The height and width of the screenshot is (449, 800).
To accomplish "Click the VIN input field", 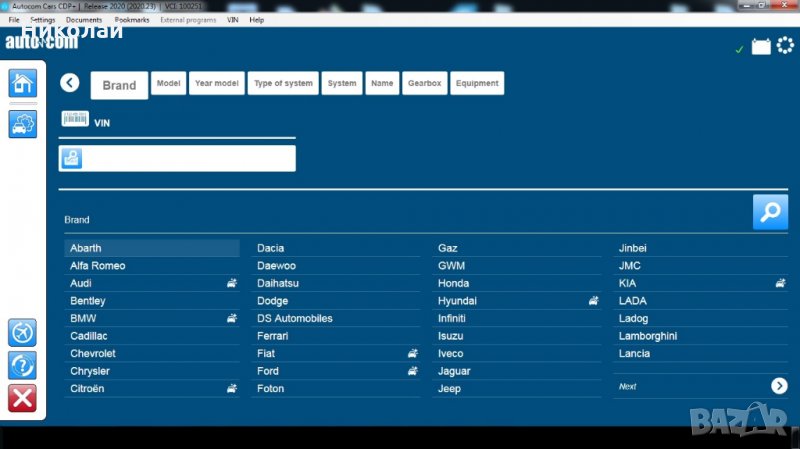I will tap(188, 158).
